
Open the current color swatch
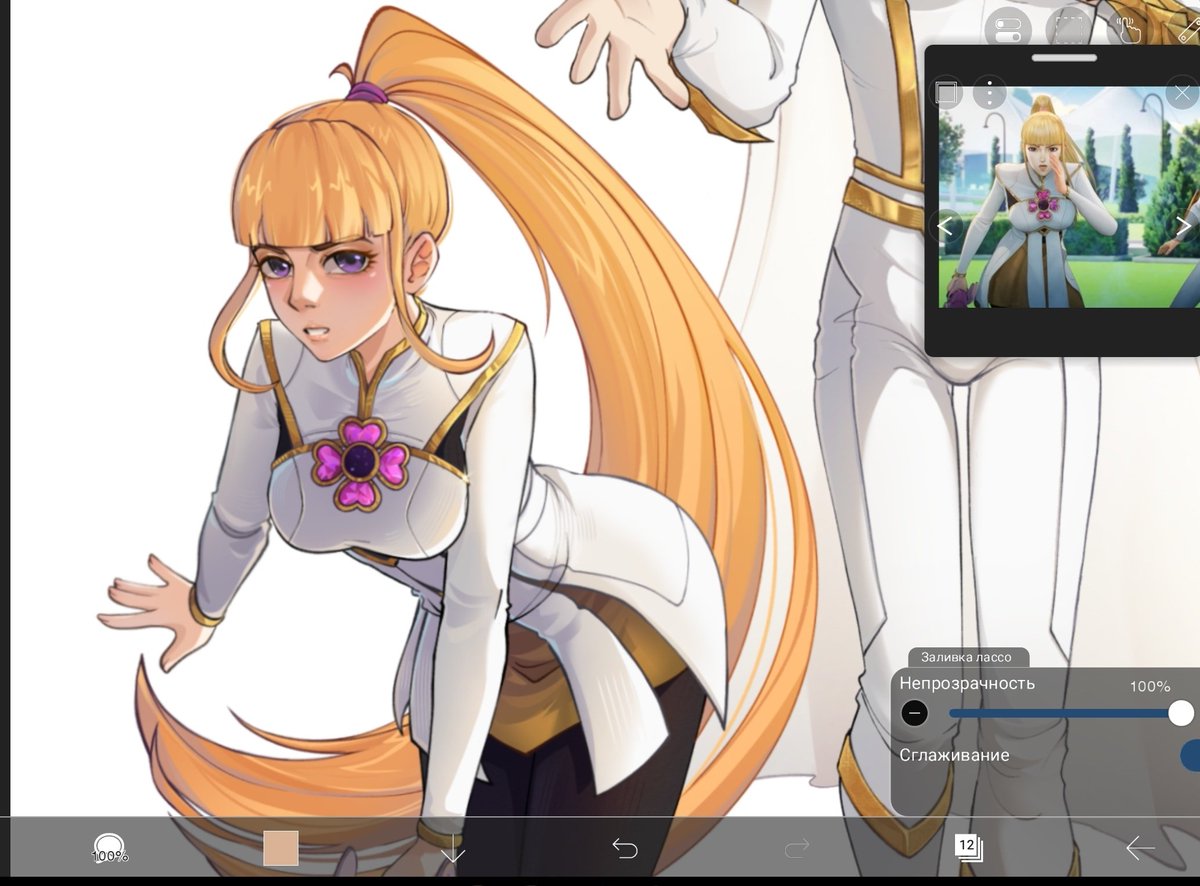coord(281,848)
